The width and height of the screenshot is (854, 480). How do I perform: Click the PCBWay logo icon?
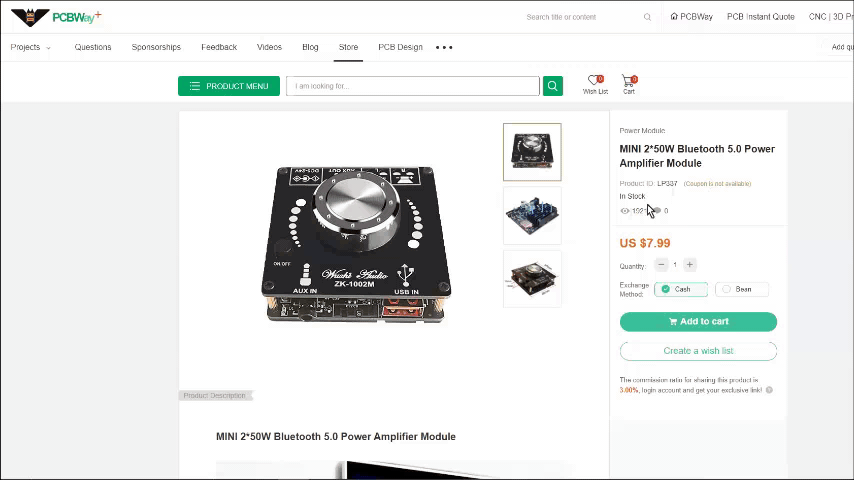click(x=30, y=17)
